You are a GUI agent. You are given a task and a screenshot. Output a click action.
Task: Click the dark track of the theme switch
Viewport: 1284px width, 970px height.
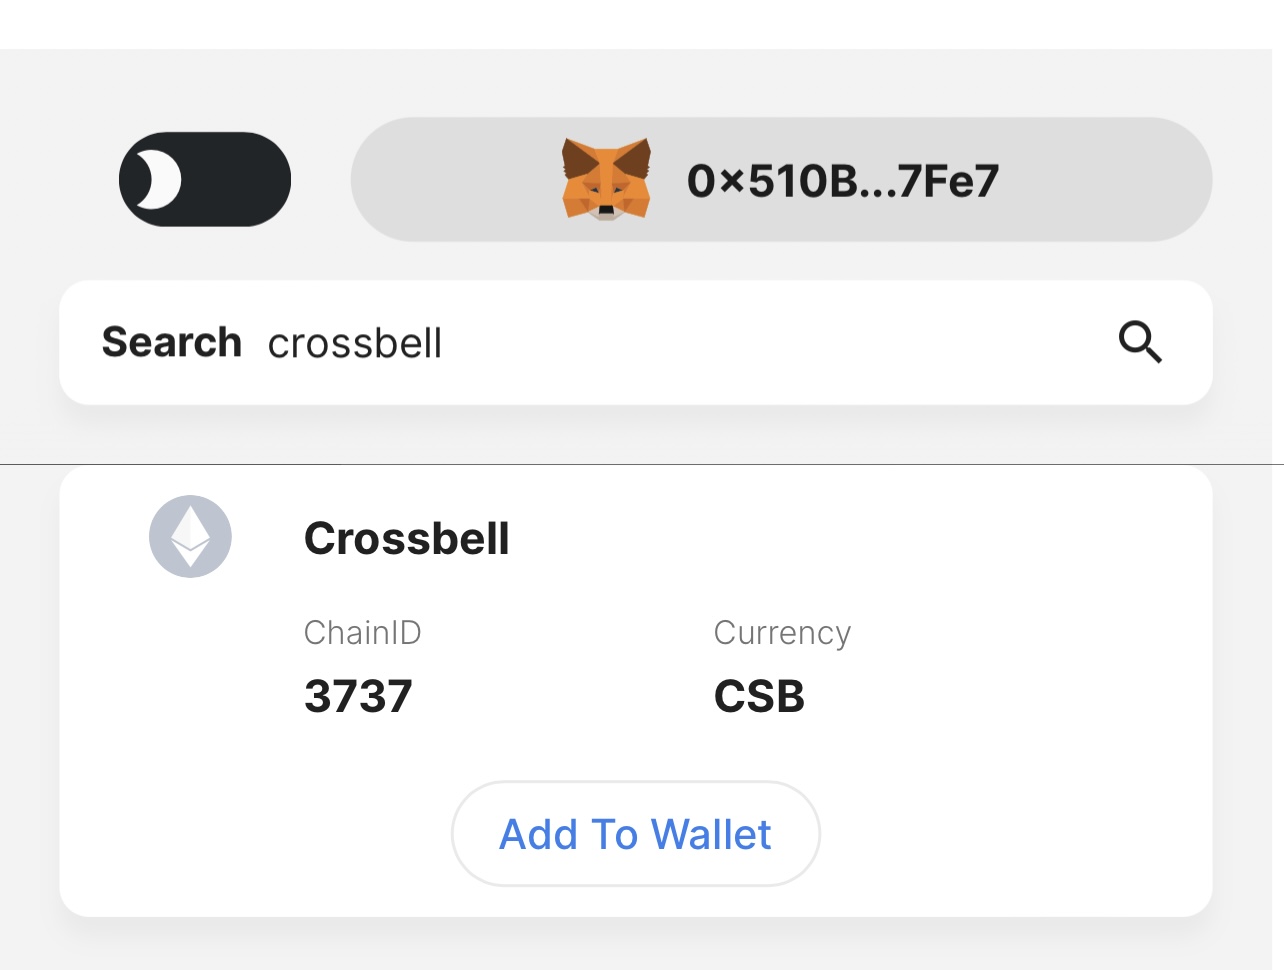[243, 180]
